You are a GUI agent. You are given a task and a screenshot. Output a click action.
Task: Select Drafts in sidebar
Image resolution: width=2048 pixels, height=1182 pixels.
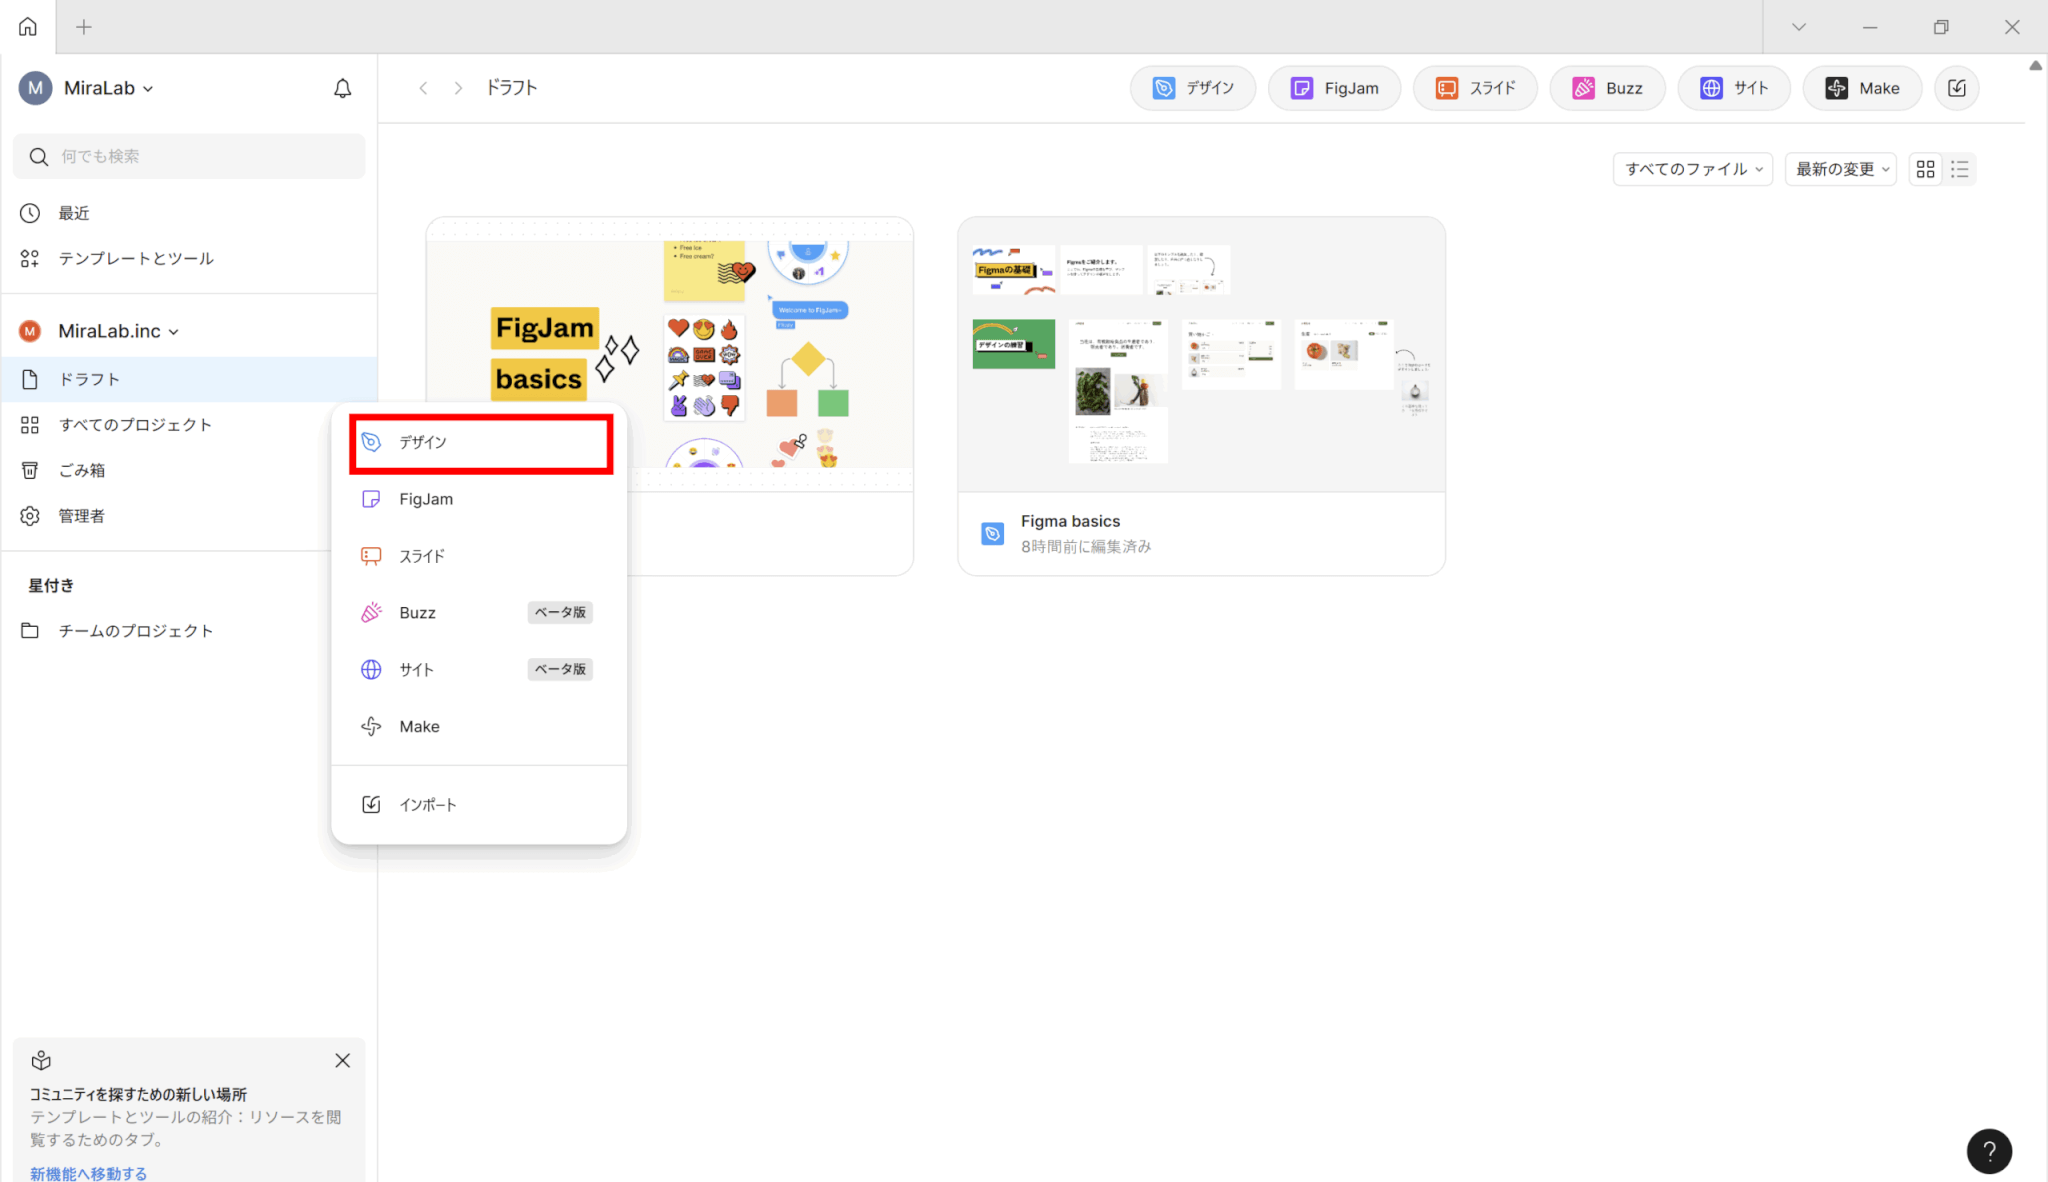coord(189,379)
